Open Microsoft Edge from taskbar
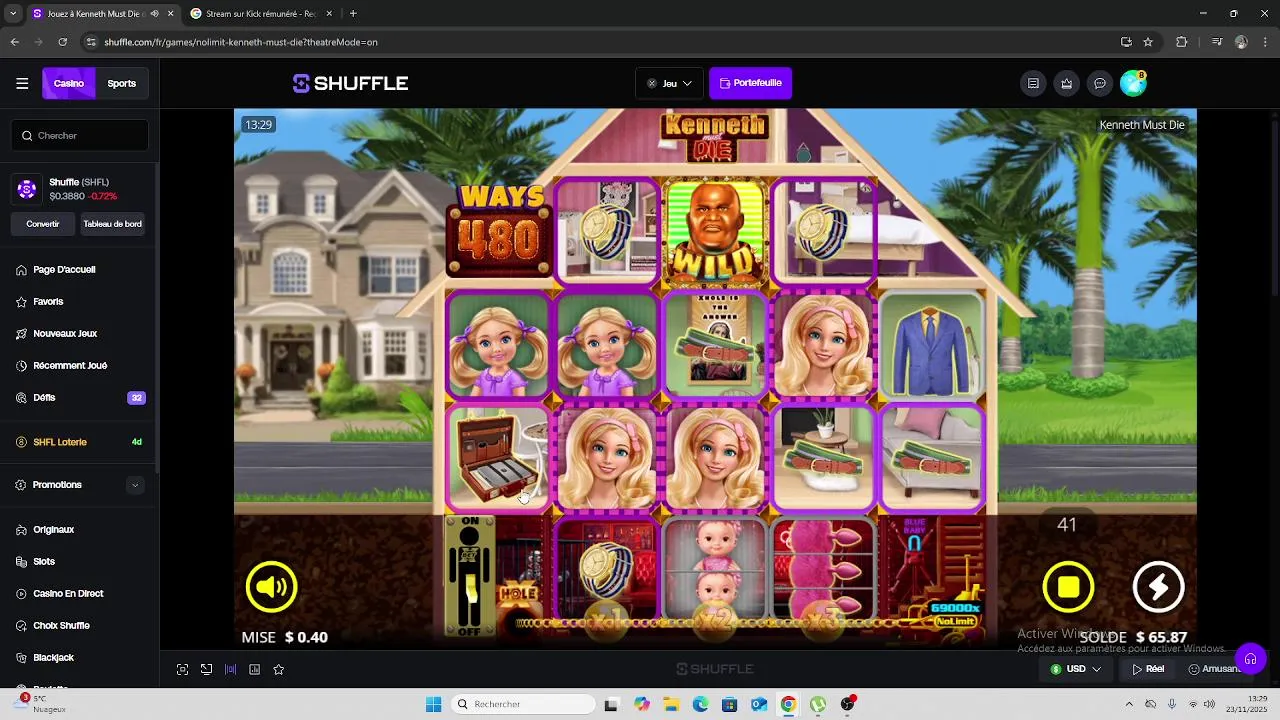Viewport: 1280px width, 720px height. 700,705
